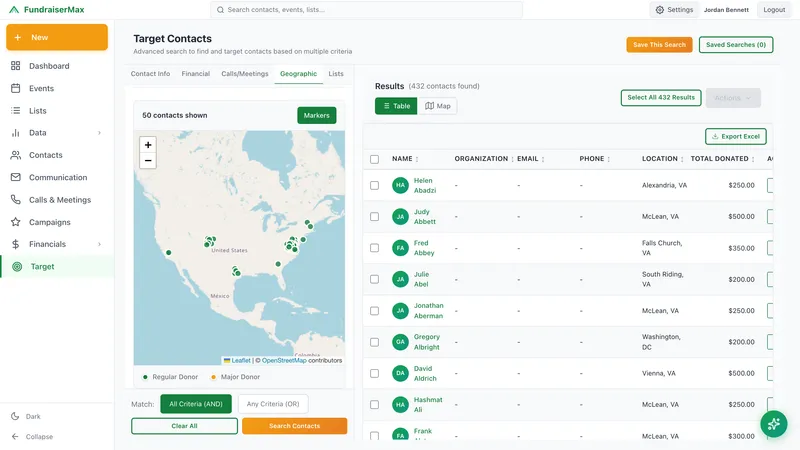Switch to the Calls/Meetings tab
Image resolution: width=800 pixels, height=450 pixels.
[244, 73]
